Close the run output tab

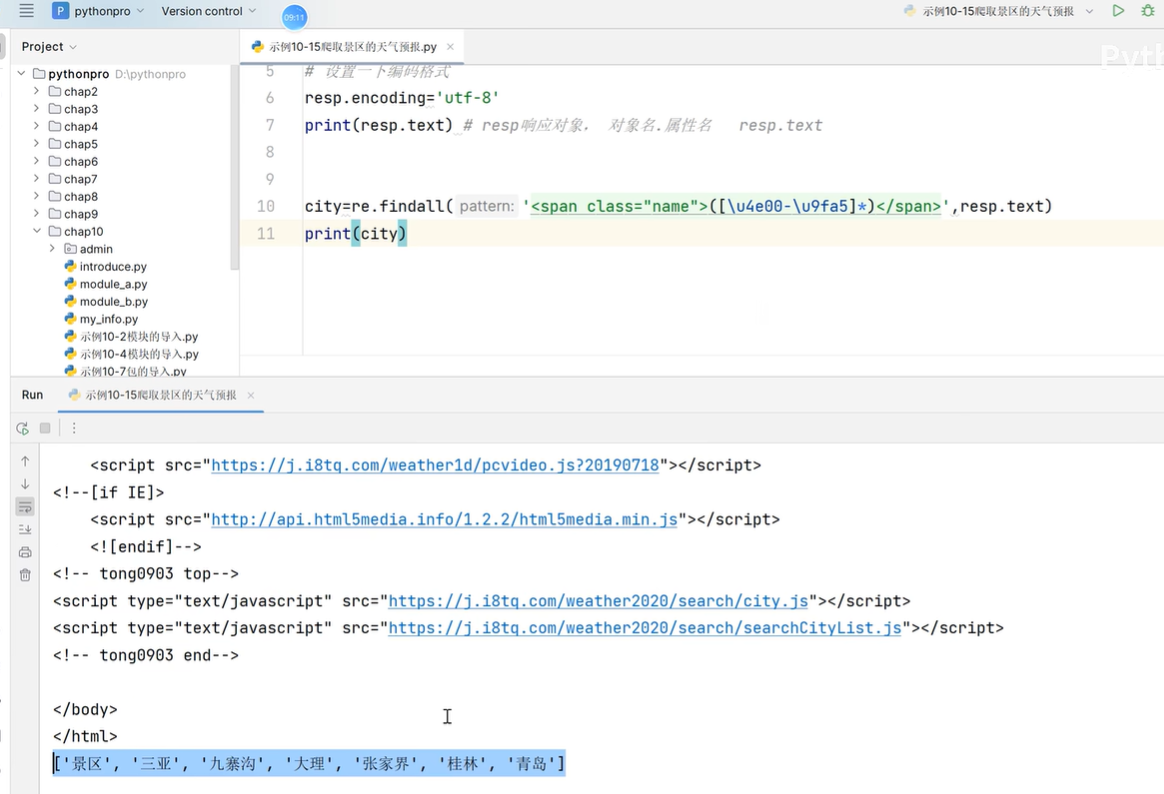pos(250,396)
